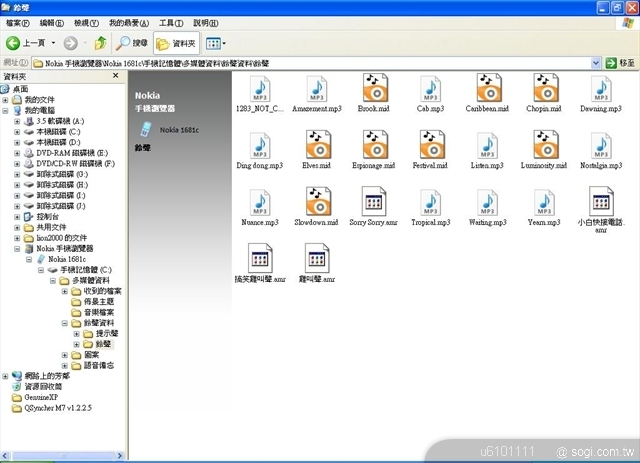Click the folder pane horizontal scrollbar
Screen dimensions: 640x463
tap(63, 455)
